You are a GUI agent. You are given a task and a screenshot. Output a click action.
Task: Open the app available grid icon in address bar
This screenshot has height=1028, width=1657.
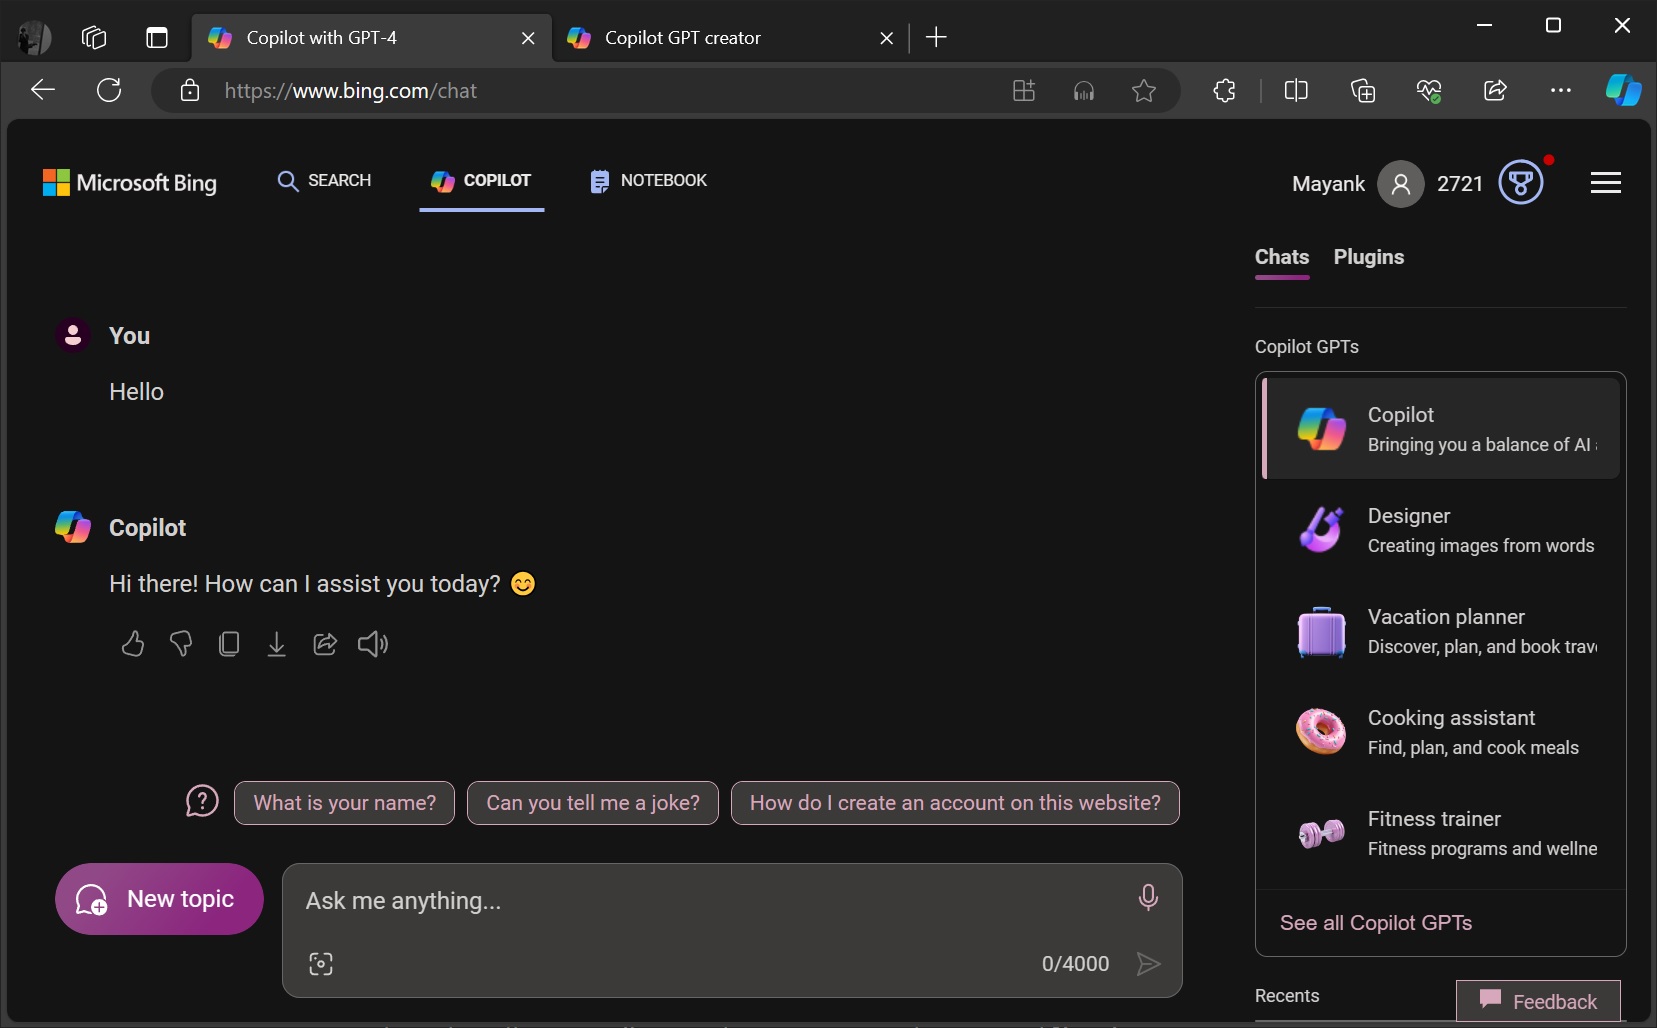pos(1024,91)
